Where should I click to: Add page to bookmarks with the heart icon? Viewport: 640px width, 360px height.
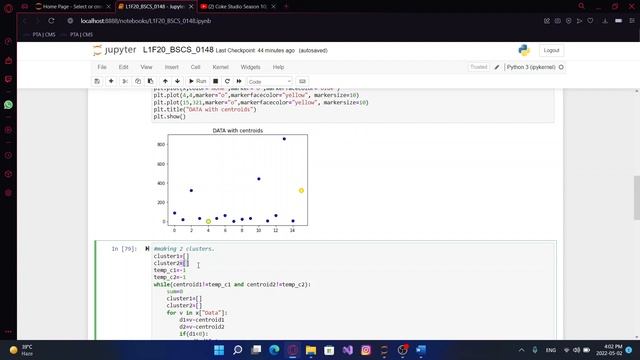[590, 21]
